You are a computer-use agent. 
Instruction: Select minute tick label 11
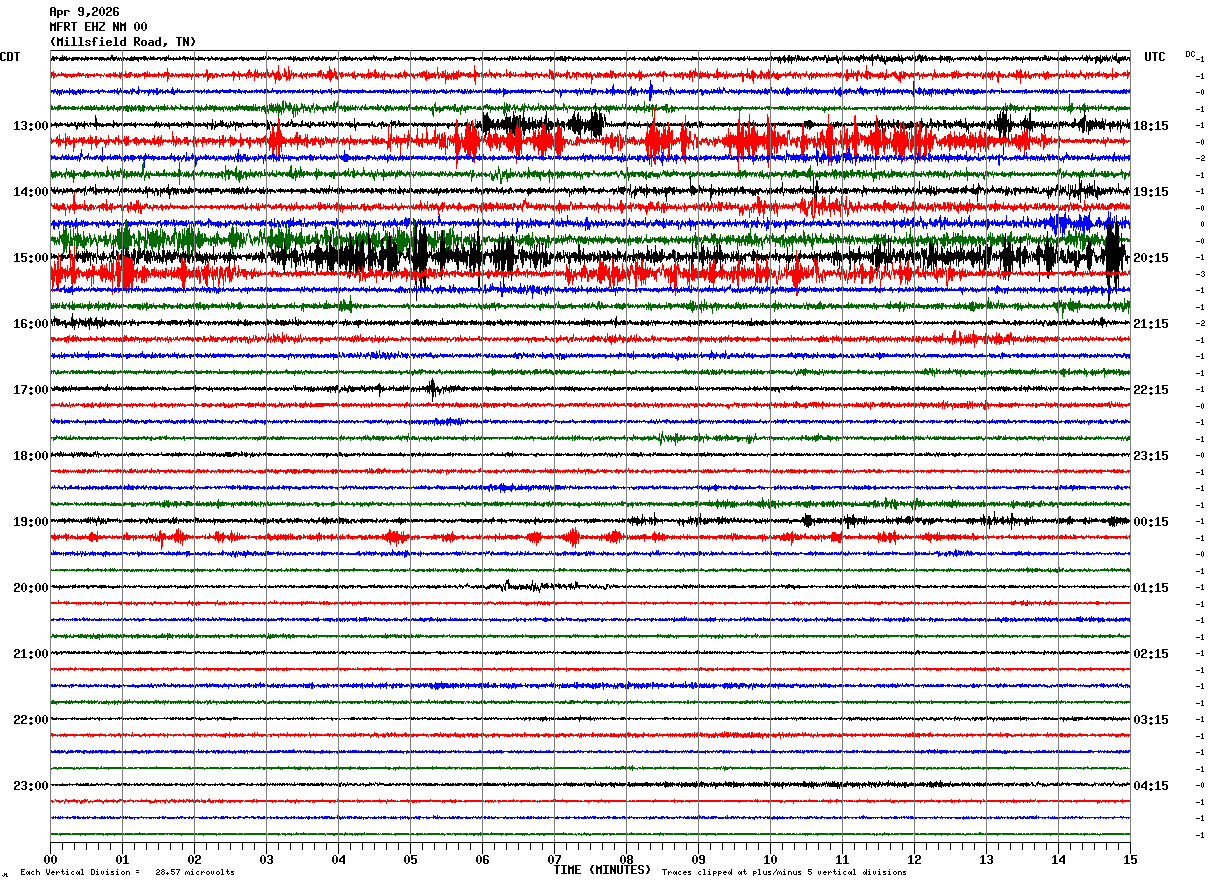[x=842, y=859]
